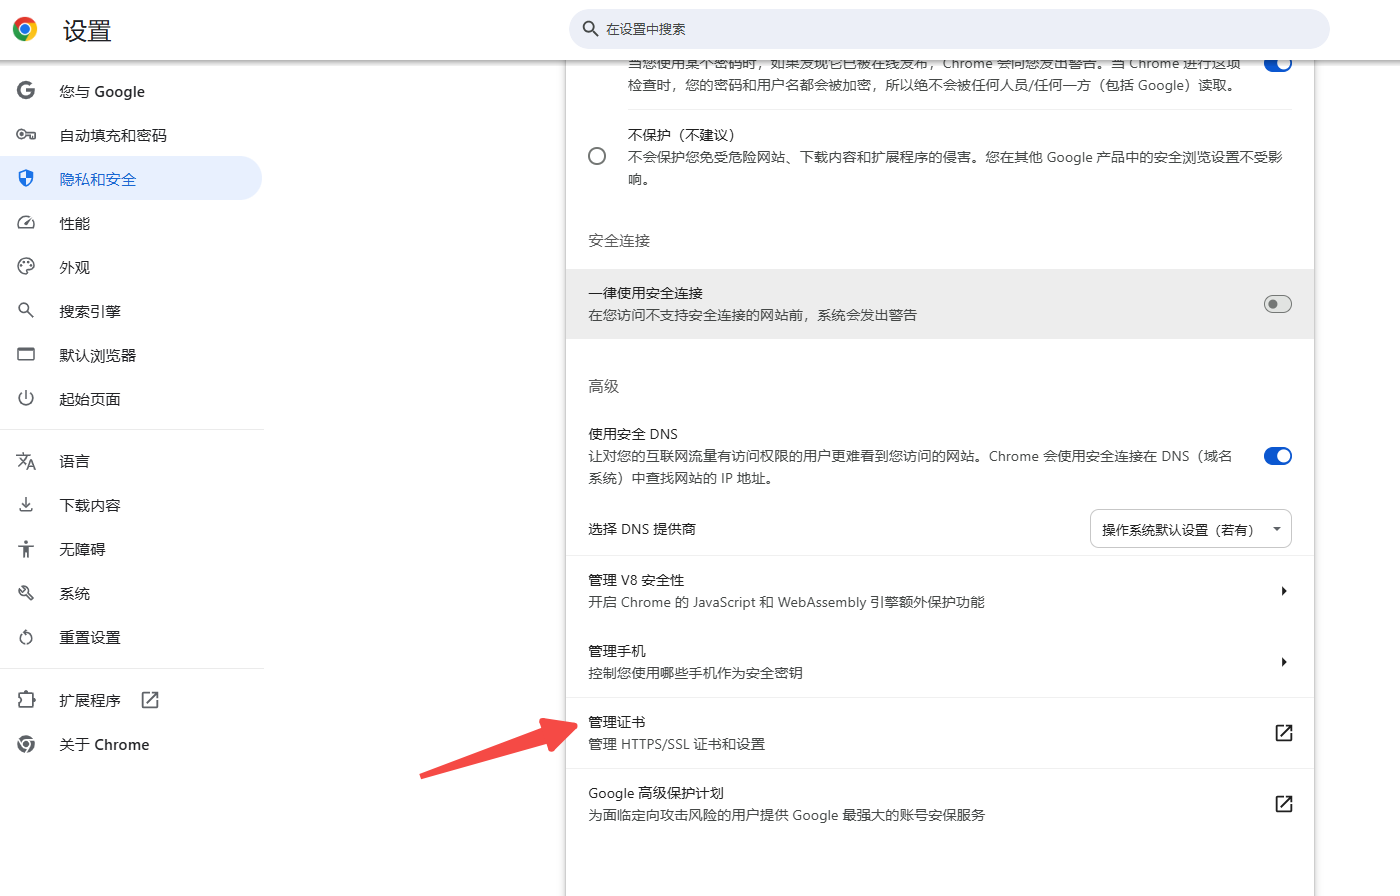The height and width of the screenshot is (896, 1400).
Task: Turn off 使用安全 DNS toggle
Action: pos(1278,456)
